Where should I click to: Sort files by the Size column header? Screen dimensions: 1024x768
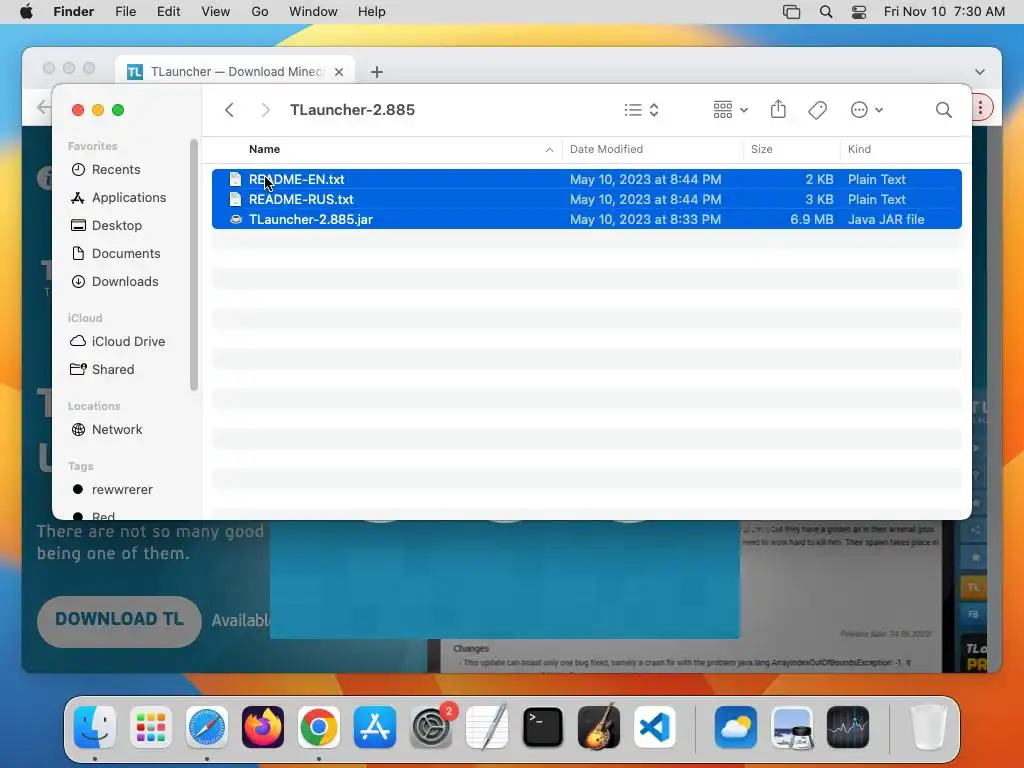tap(761, 149)
